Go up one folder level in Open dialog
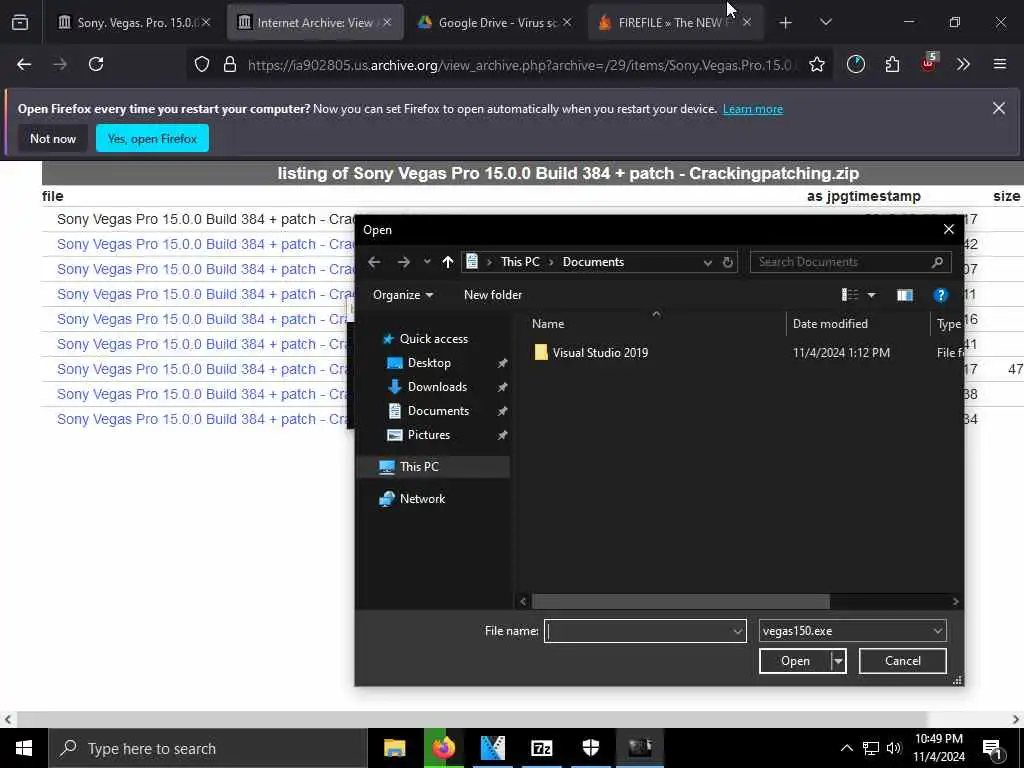This screenshot has height=768, width=1024. tap(447, 262)
